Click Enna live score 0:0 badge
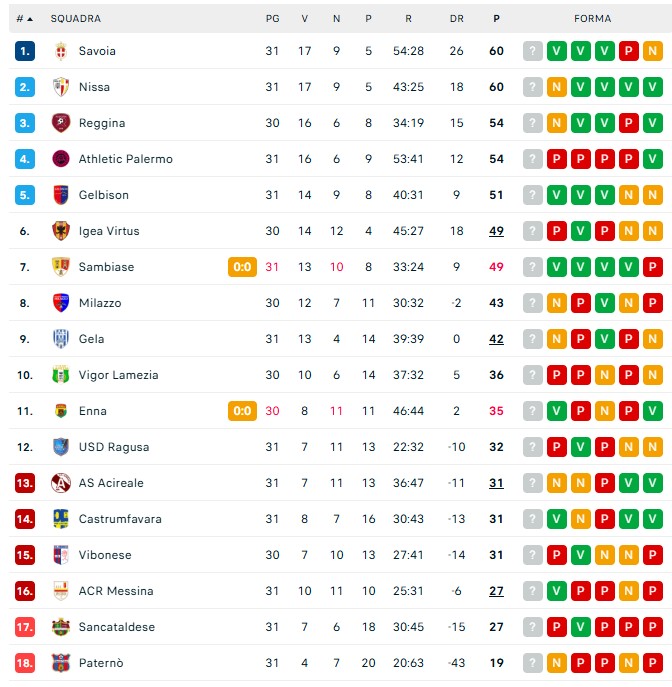Screen dimensions: 672x687 coord(242,411)
